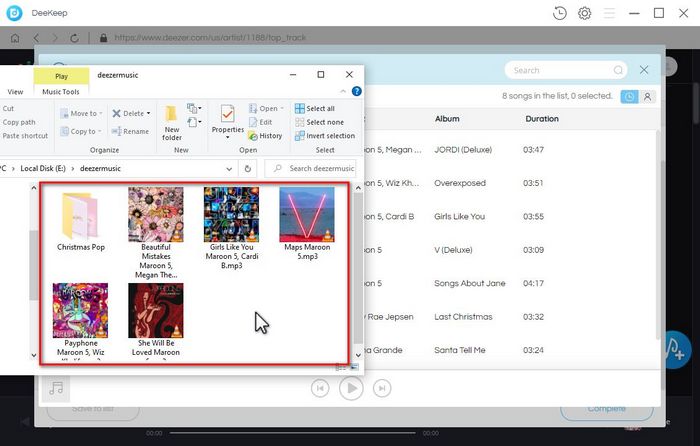
Task: Select the Santa Tell Me album cell
Action: tap(459, 350)
